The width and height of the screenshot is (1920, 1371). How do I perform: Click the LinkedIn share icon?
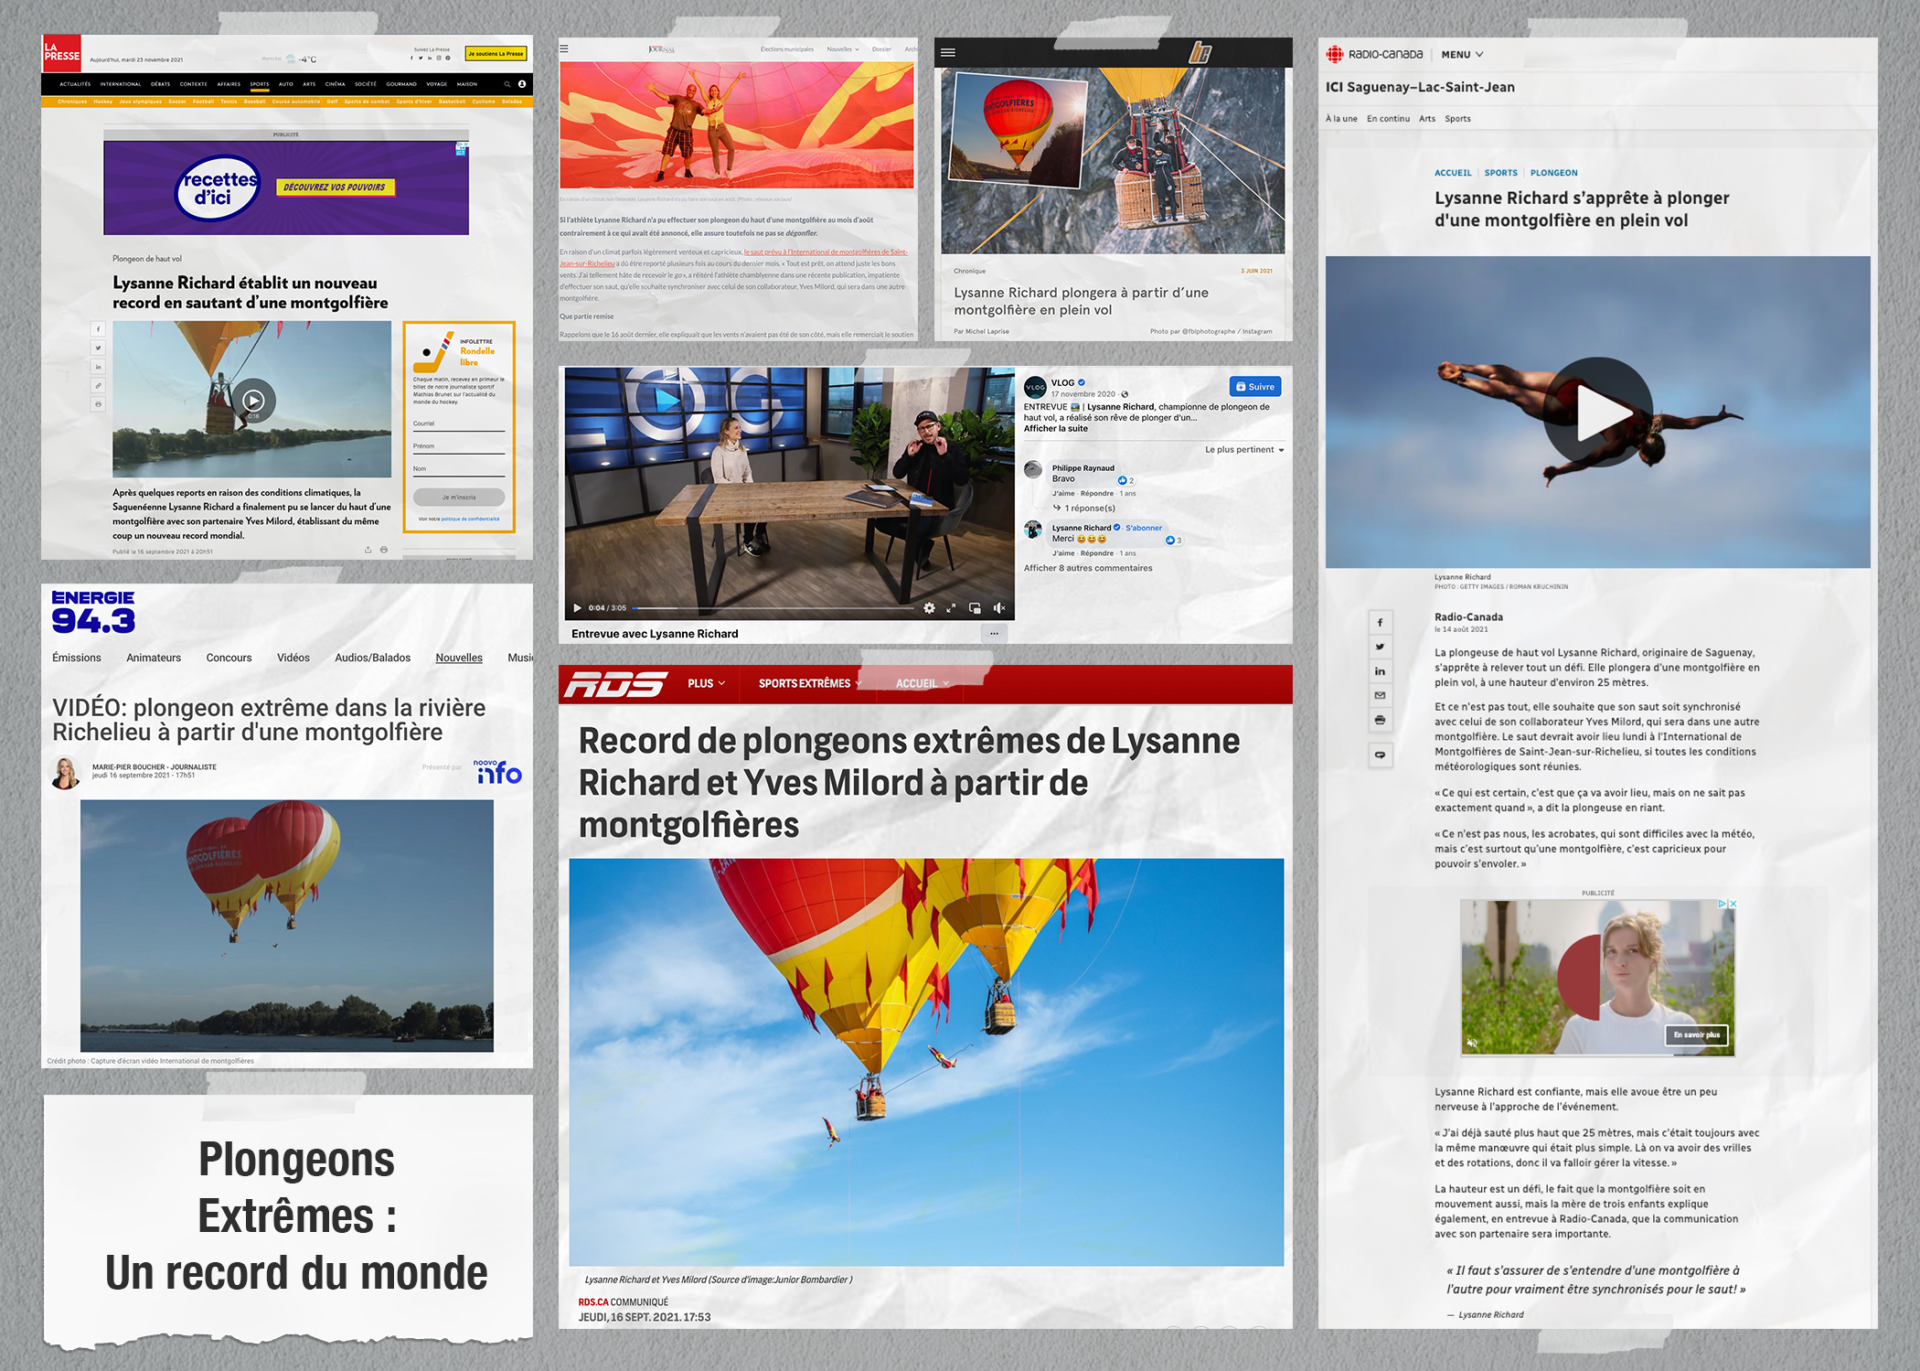click(1380, 671)
